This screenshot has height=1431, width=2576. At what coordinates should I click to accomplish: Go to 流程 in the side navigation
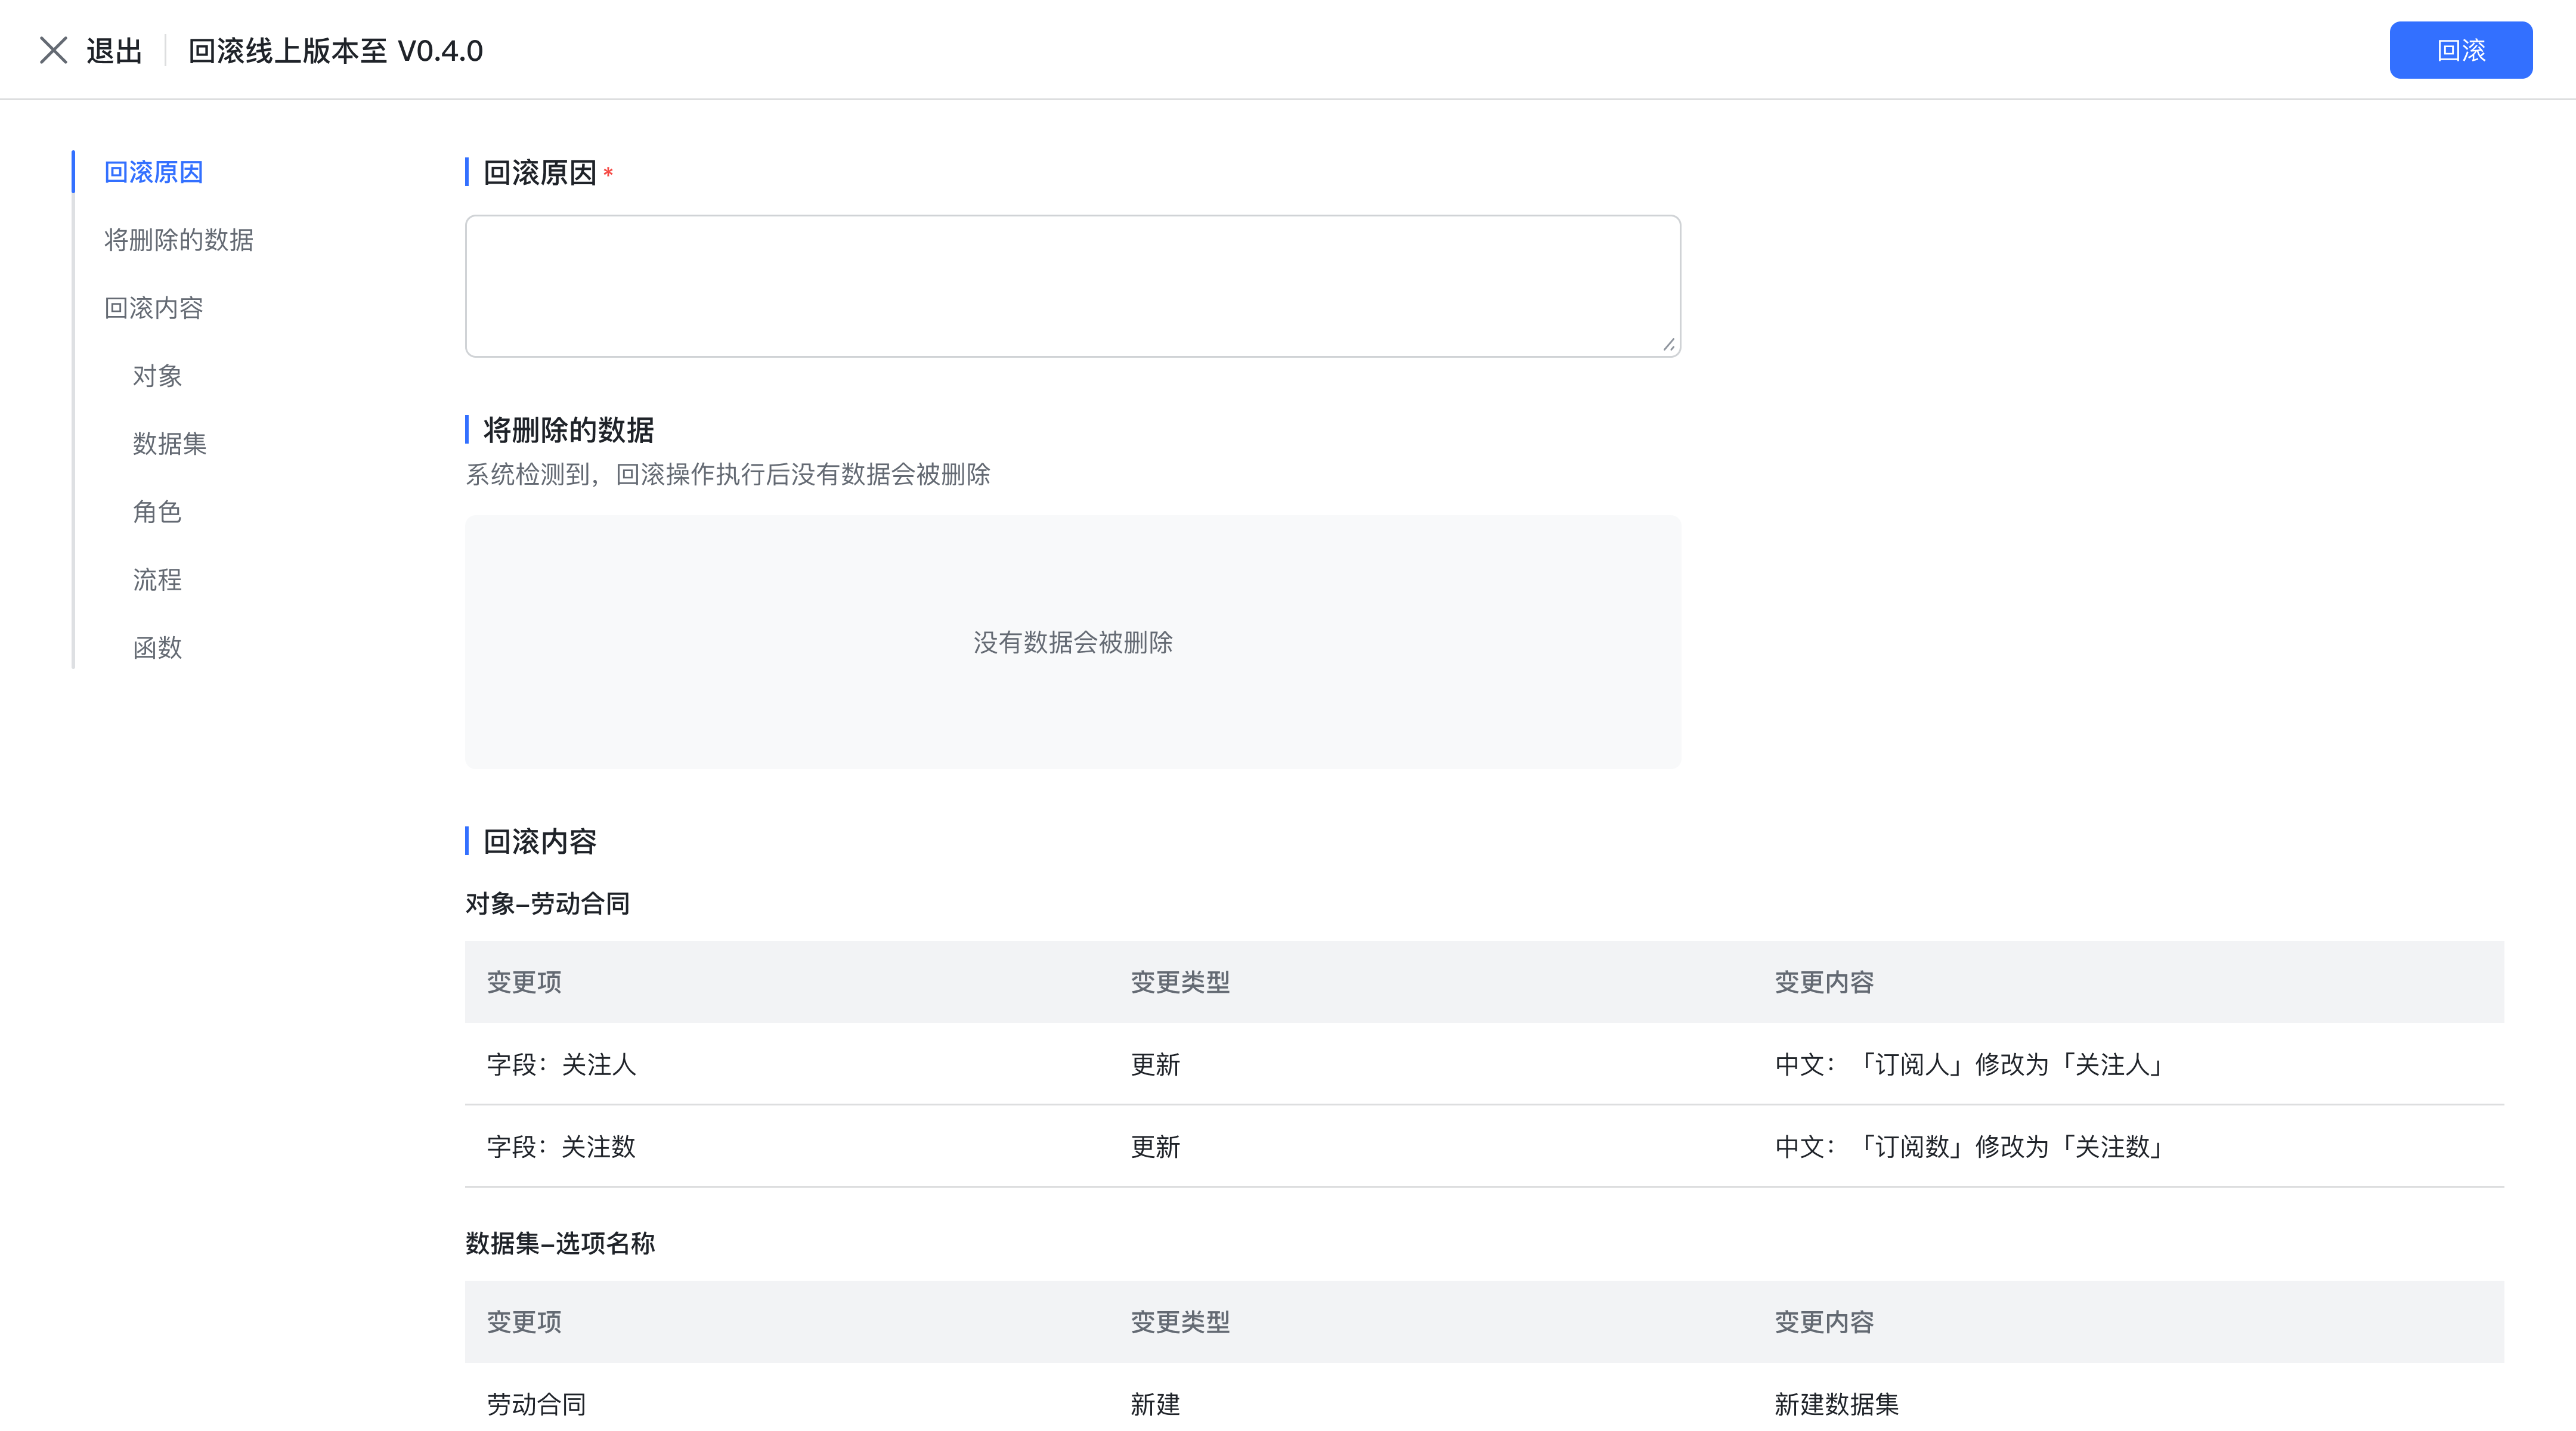(x=157, y=580)
